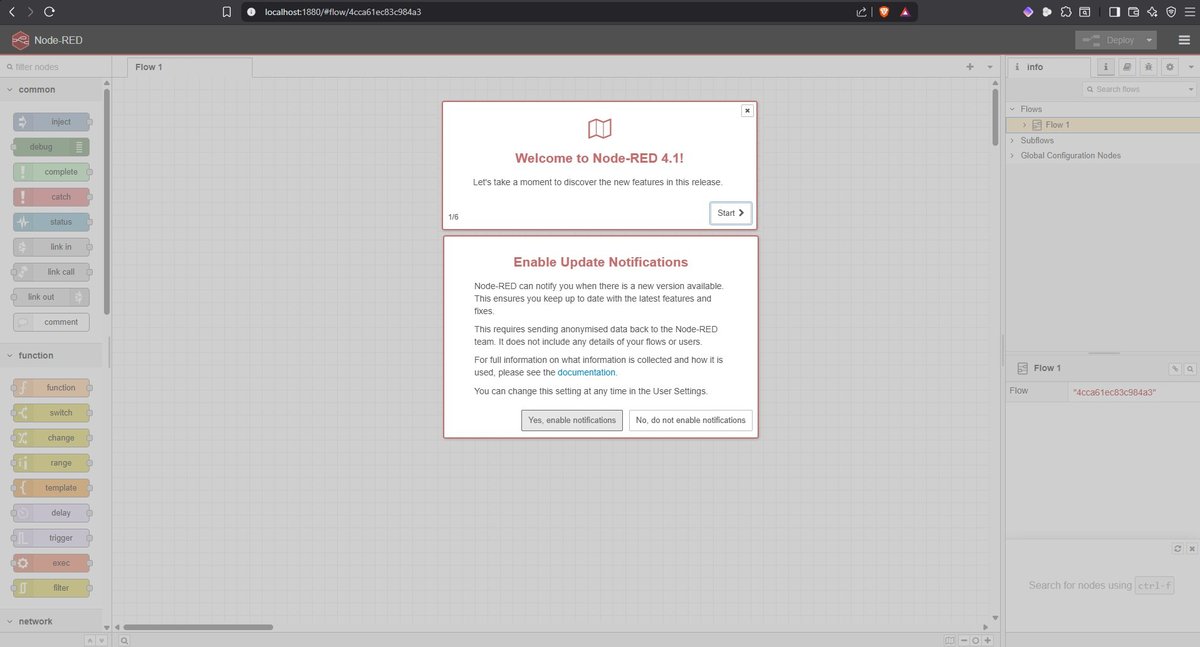The height and width of the screenshot is (647, 1200).
Task: Click the browser reload button
Action: coord(49,12)
